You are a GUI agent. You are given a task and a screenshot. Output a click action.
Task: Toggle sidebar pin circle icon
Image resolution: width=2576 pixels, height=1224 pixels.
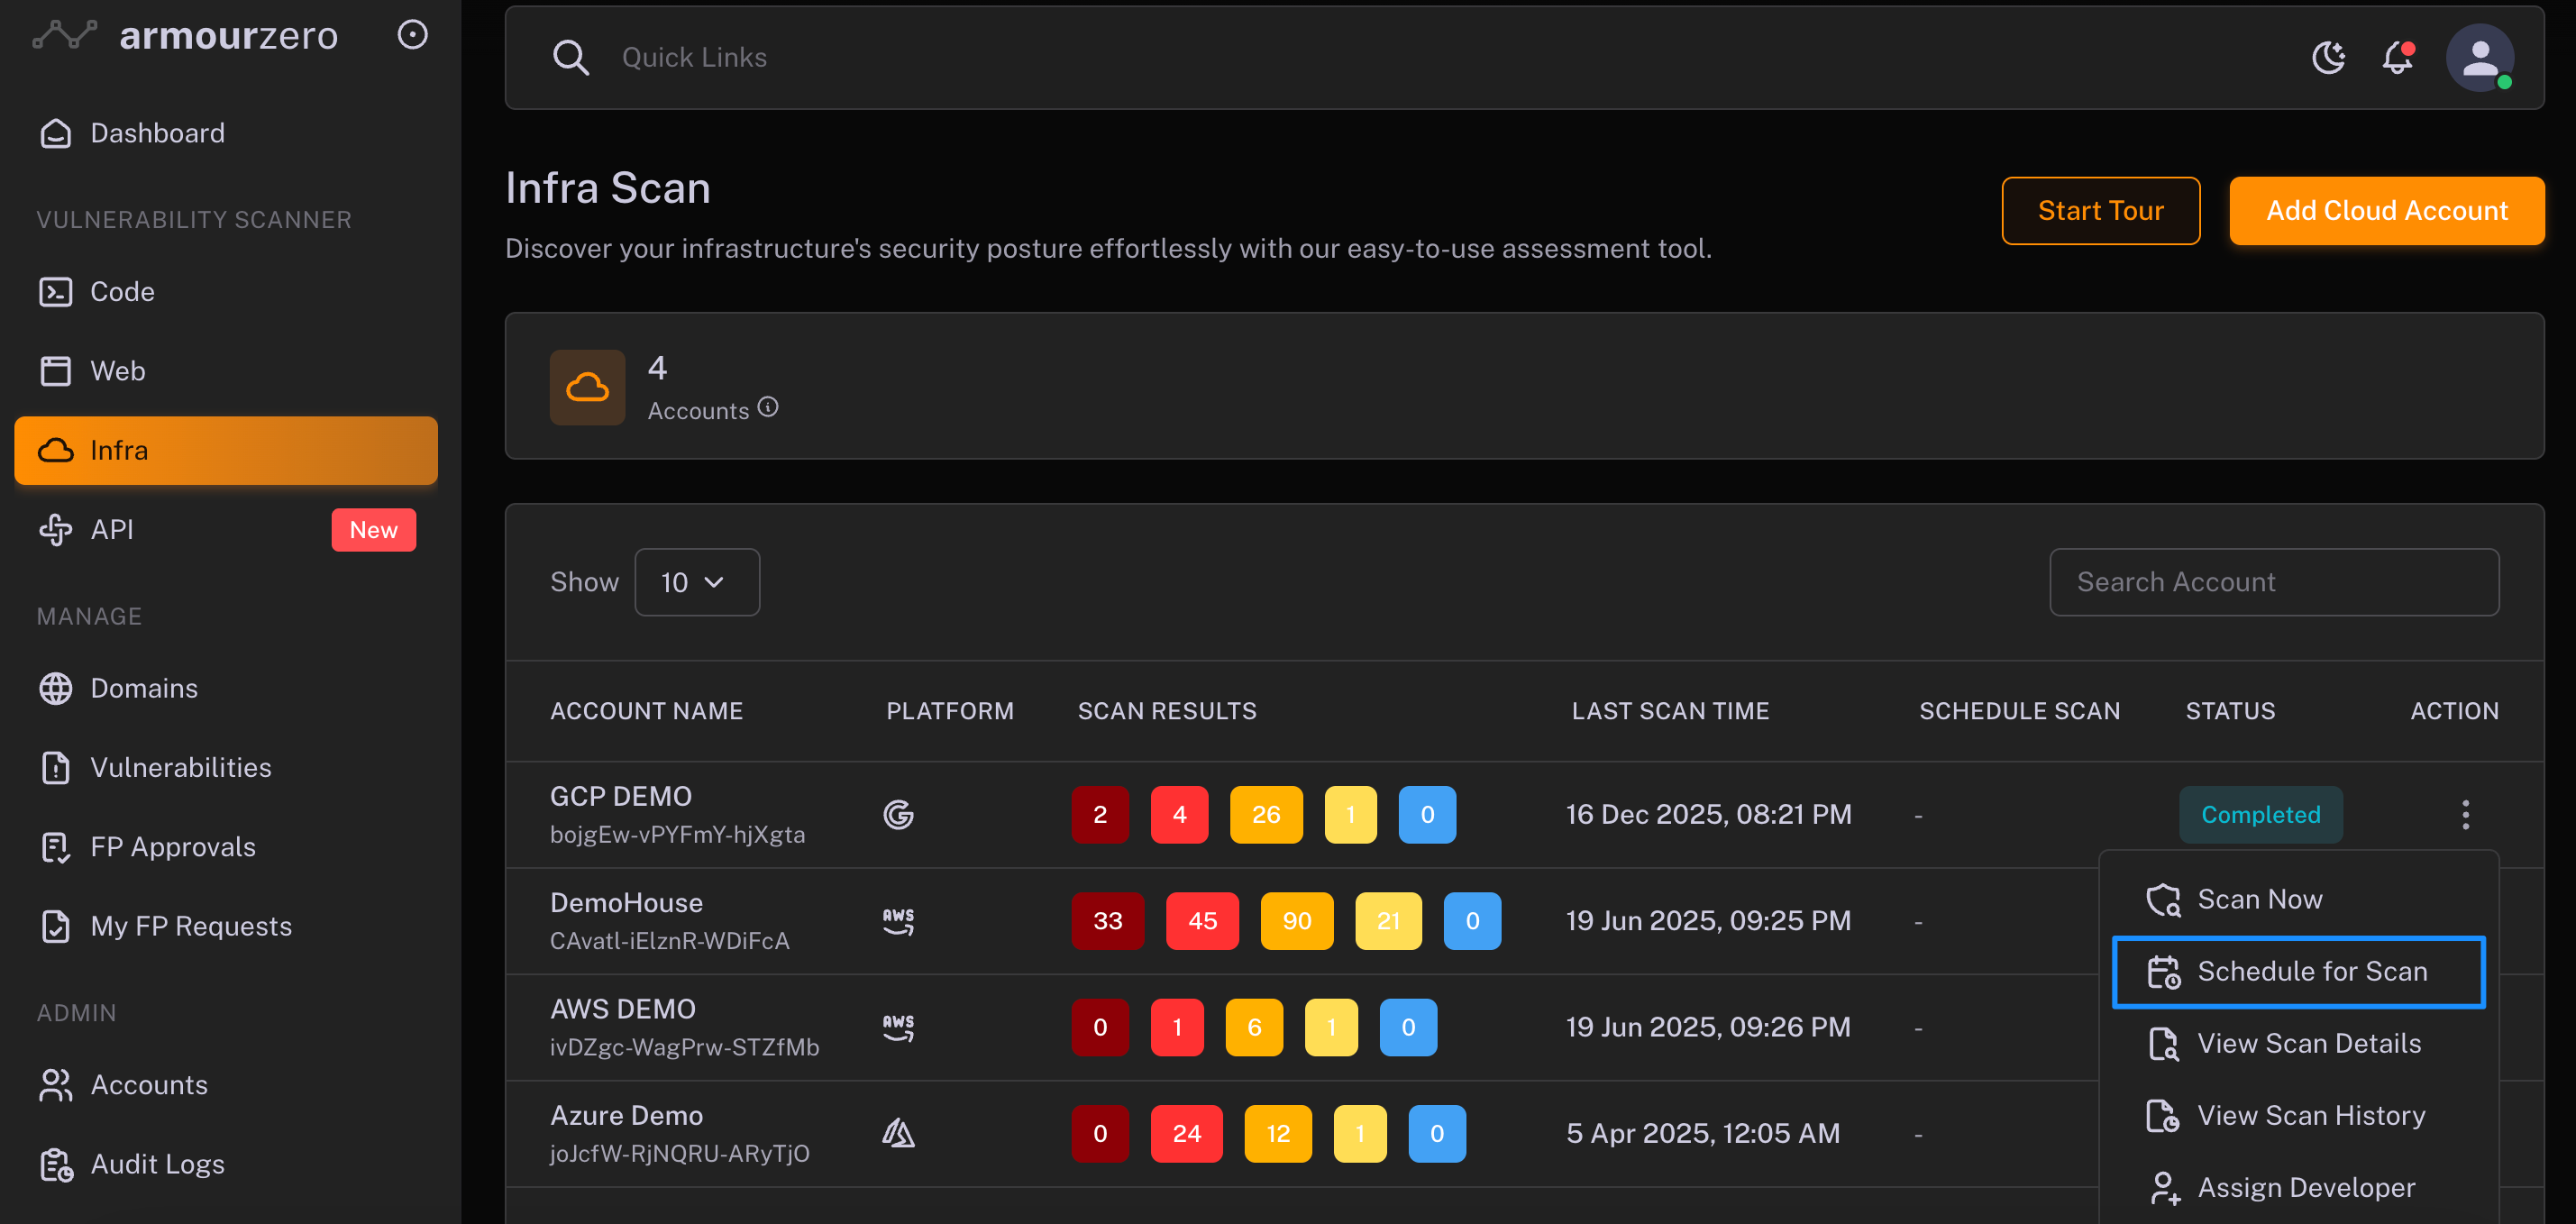point(412,35)
